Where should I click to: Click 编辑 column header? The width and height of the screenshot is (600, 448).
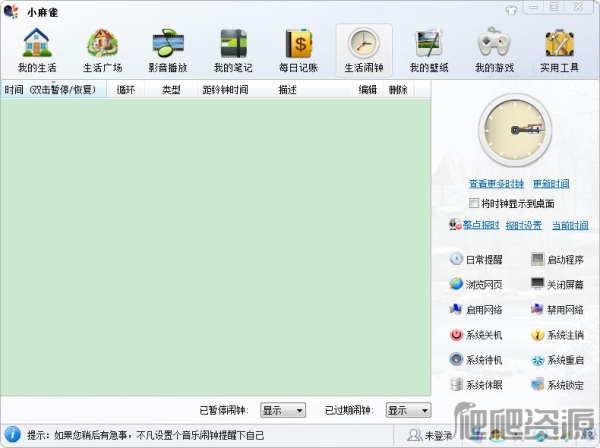[x=368, y=90]
